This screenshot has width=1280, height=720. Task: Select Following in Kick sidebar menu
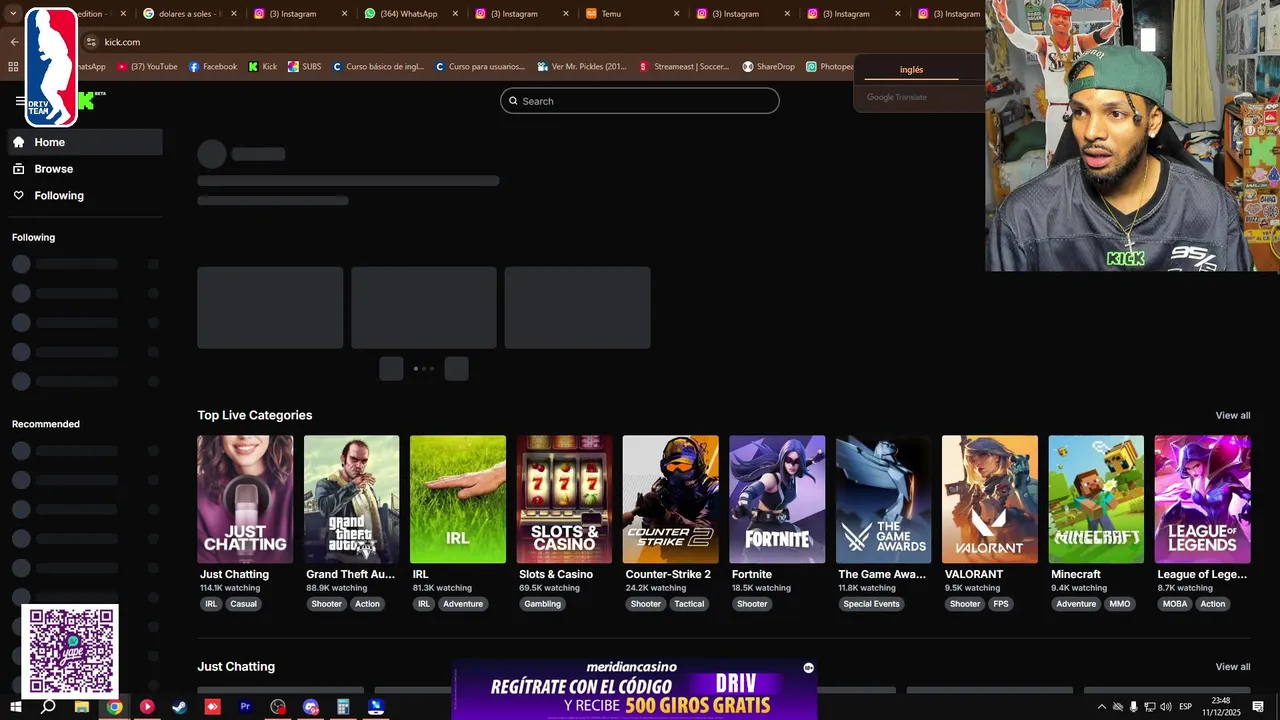85,196
